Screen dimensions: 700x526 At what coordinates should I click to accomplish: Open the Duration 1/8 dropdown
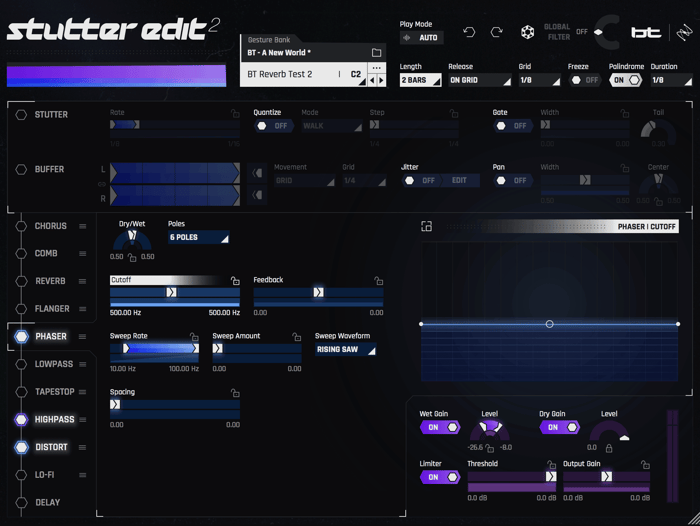point(671,80)
